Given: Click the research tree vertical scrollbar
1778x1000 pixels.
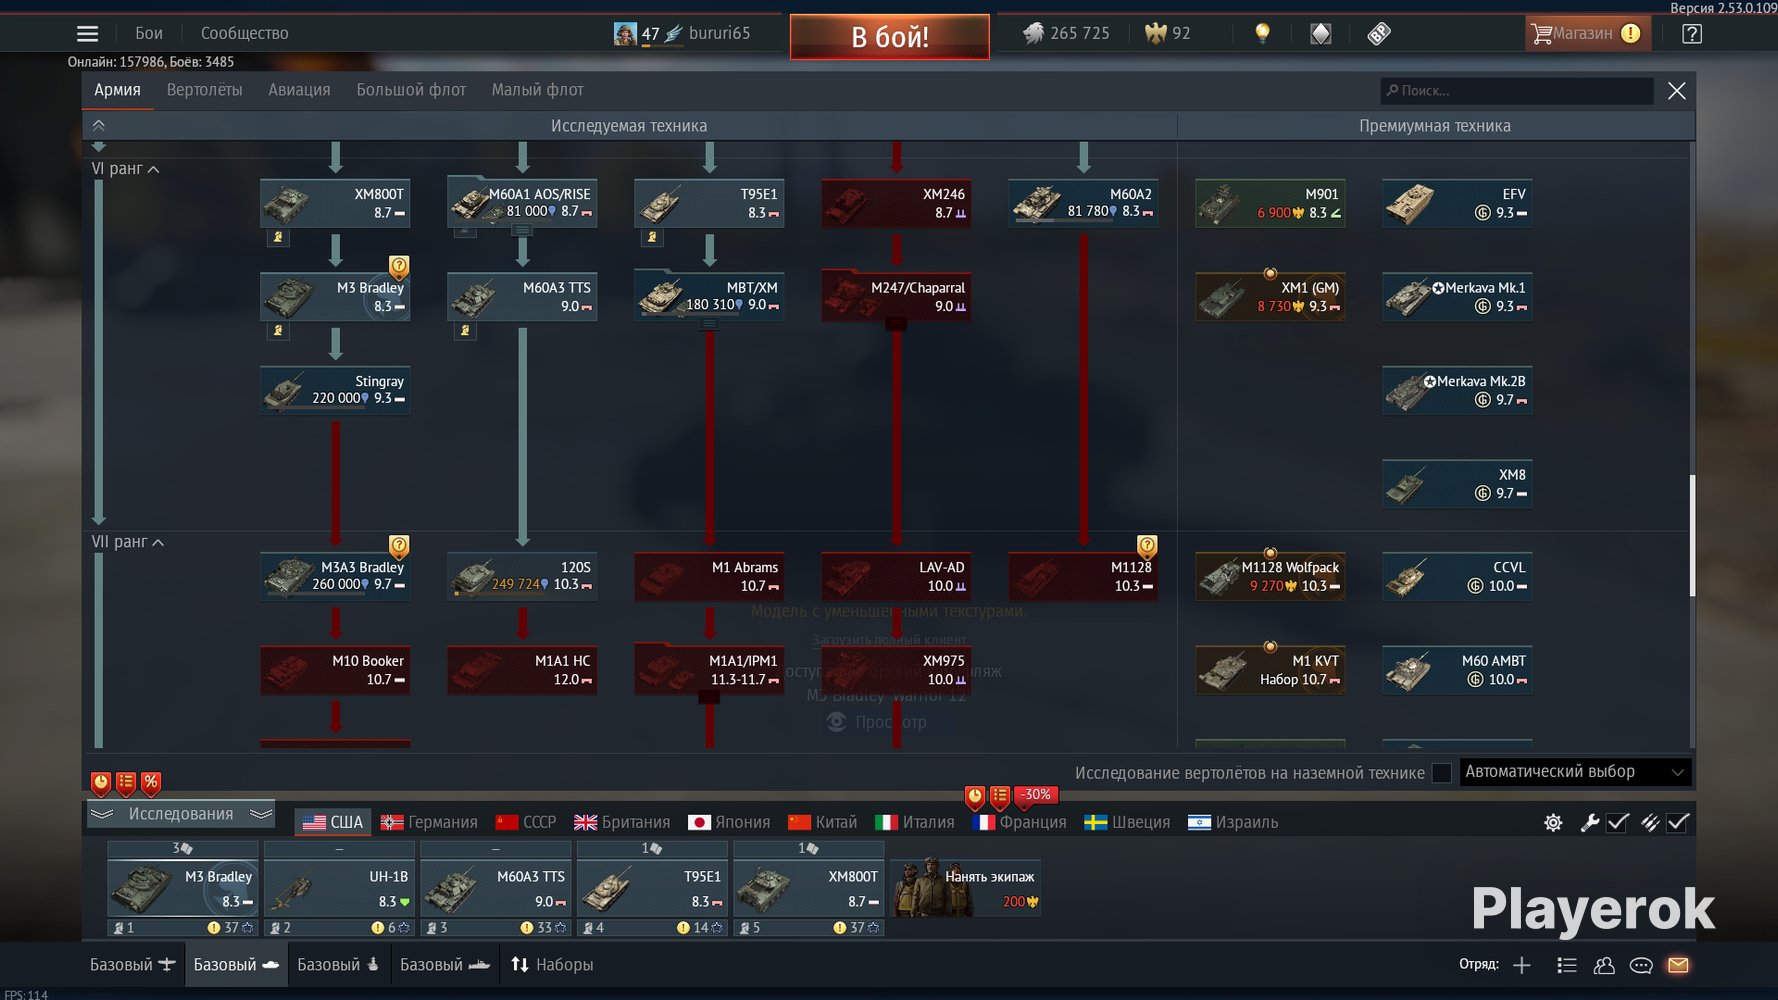Looking at the screenshot, I should pos(1692,535).
